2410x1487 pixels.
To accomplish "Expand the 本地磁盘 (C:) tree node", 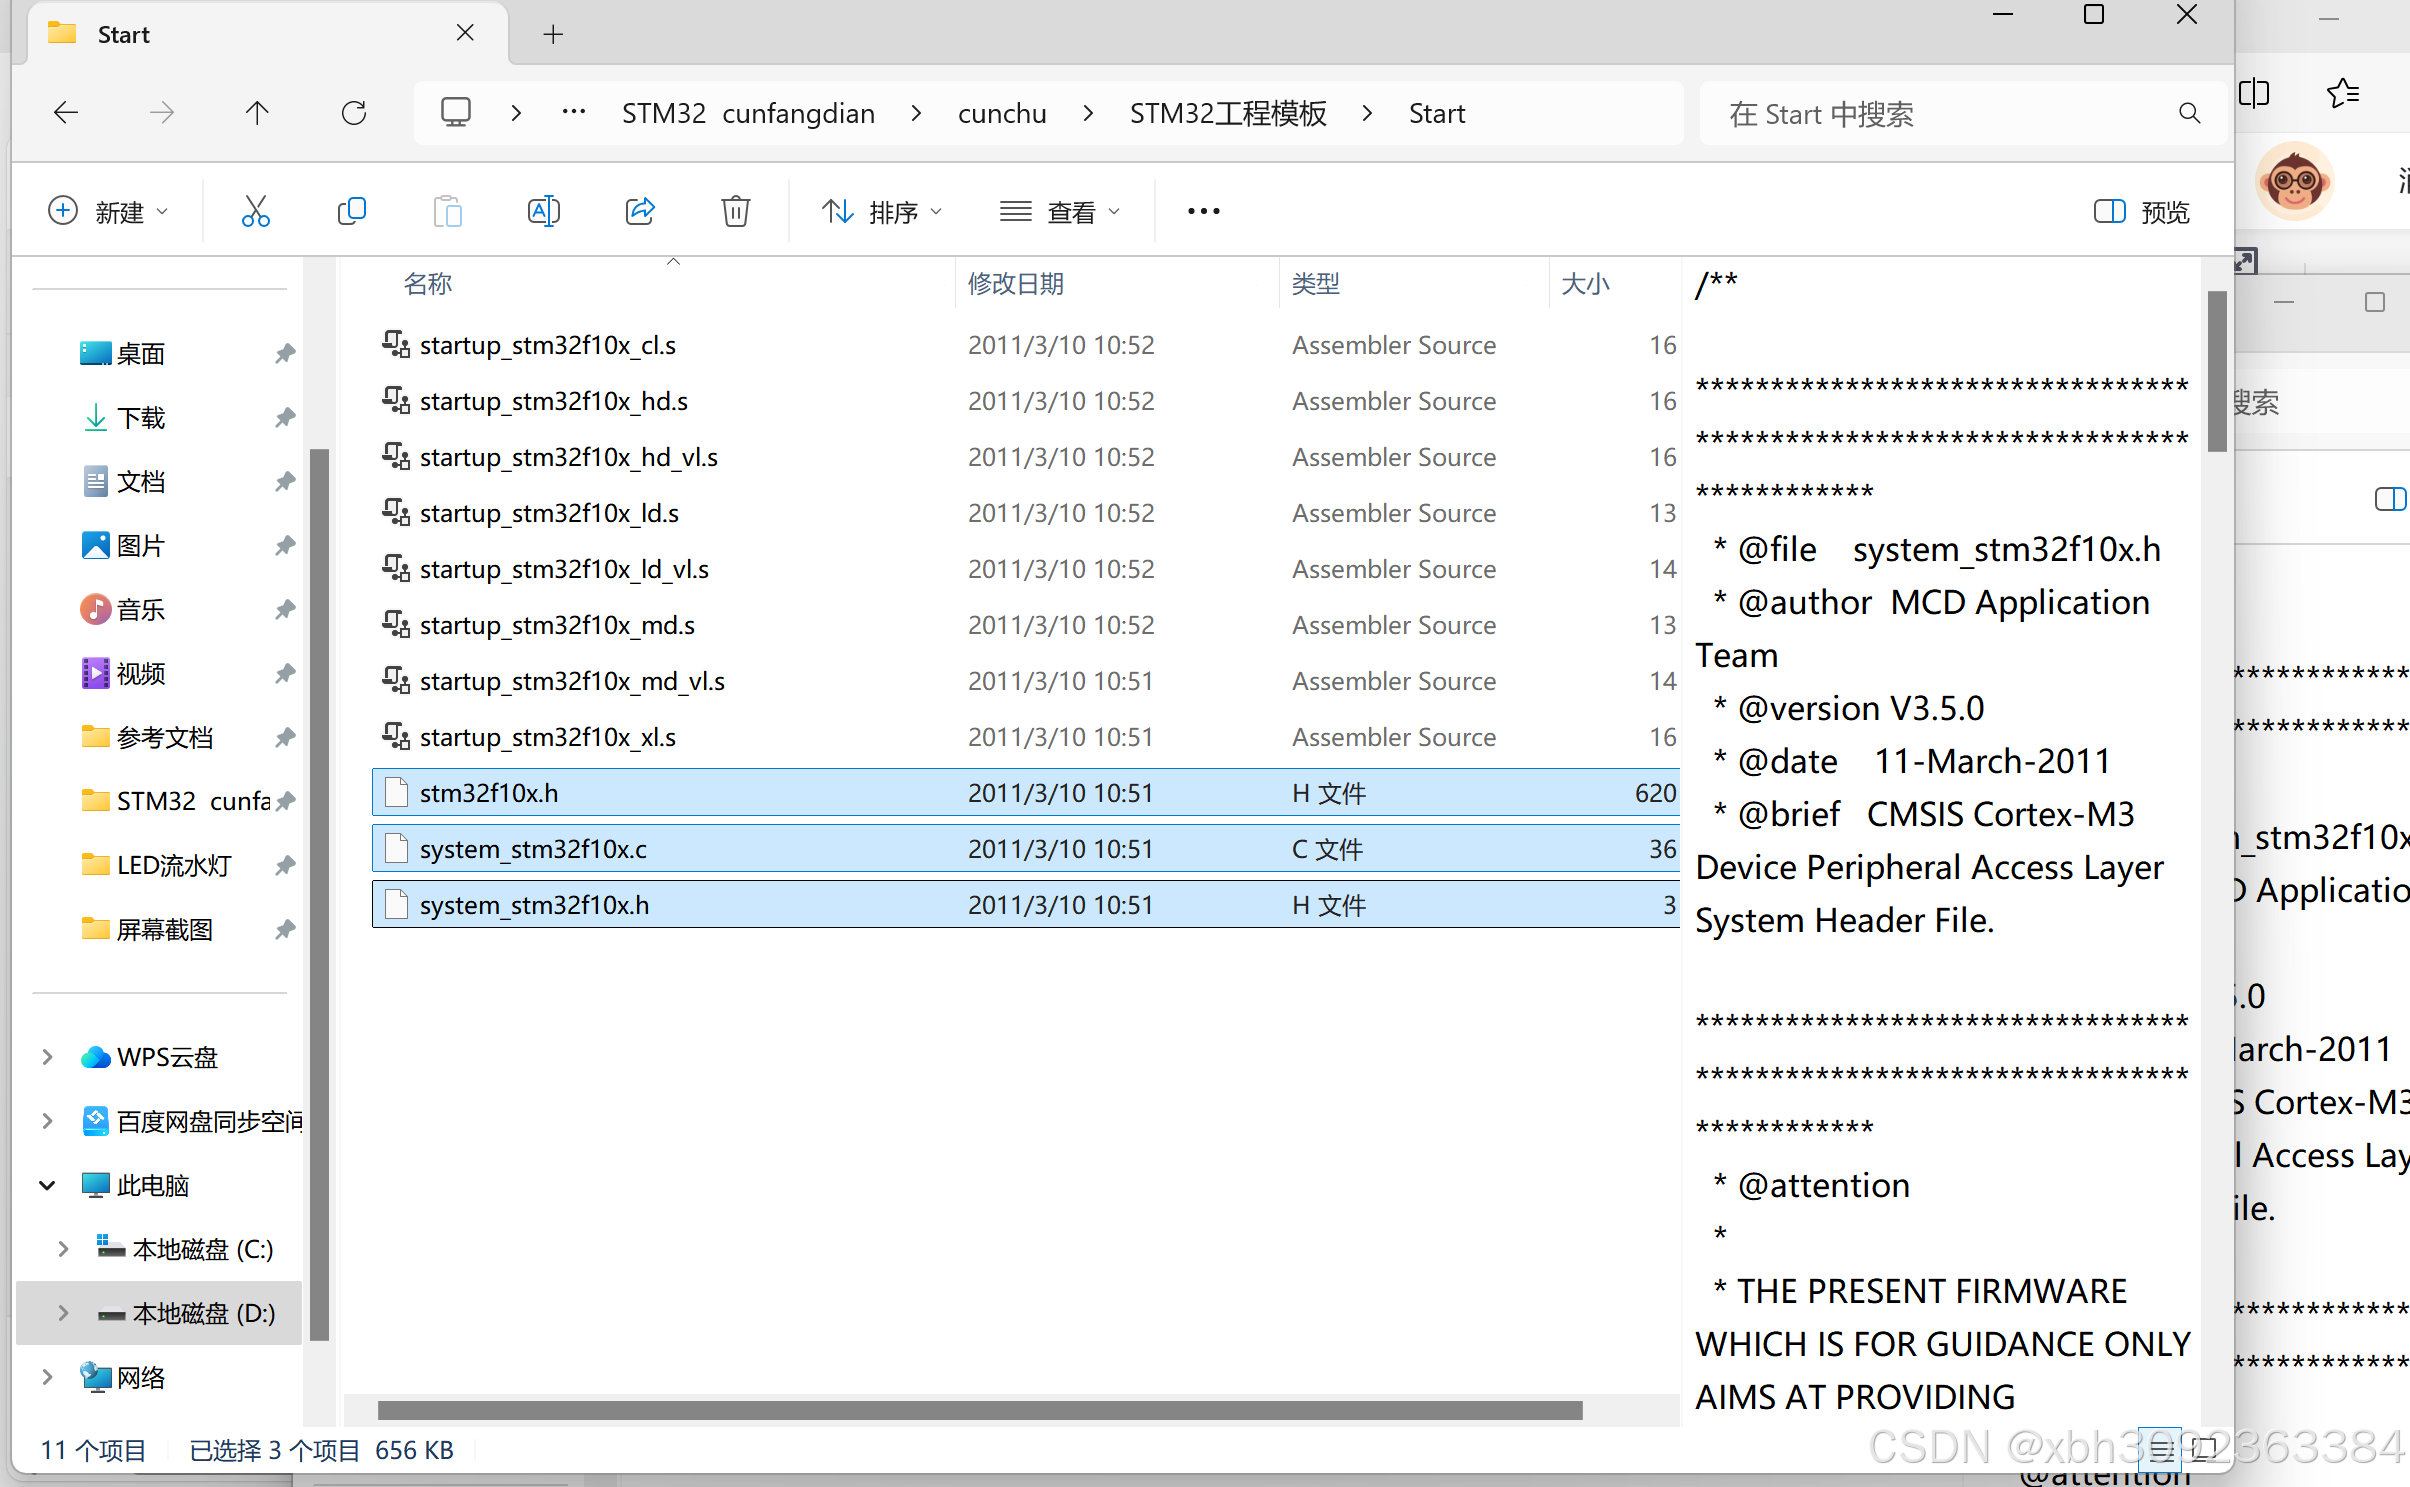I will point(62,1249).
